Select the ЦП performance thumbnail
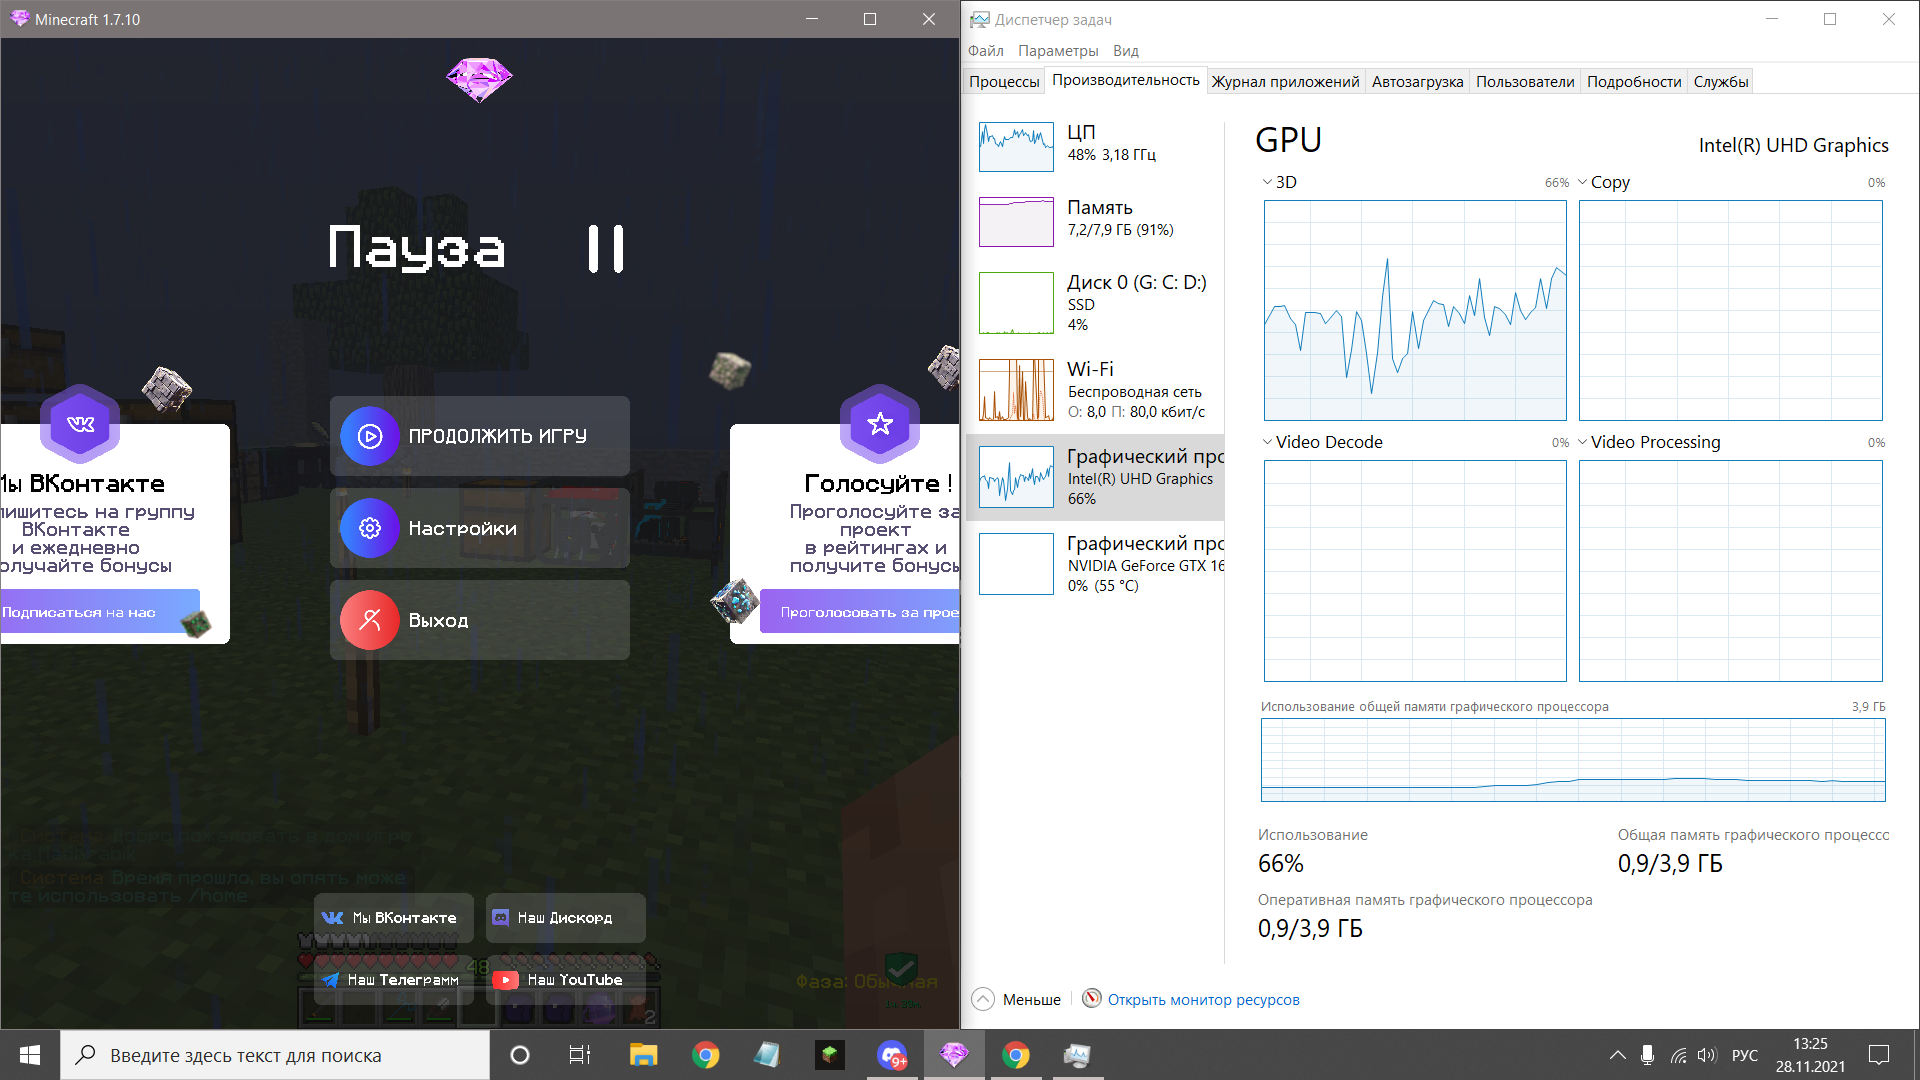Image resolution: width=1920 pixels, height=1080 pixels. click(x=1016, y=146)
